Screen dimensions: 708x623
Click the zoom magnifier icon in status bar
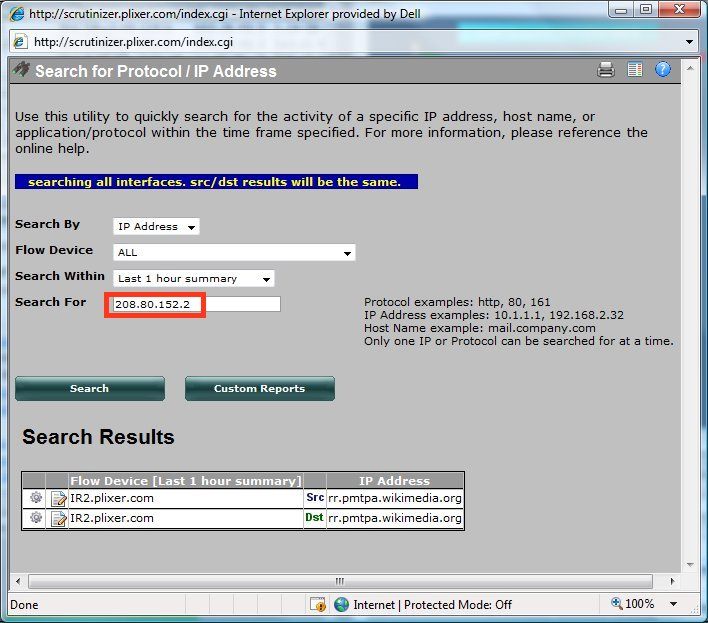click(x=616, y=603)
